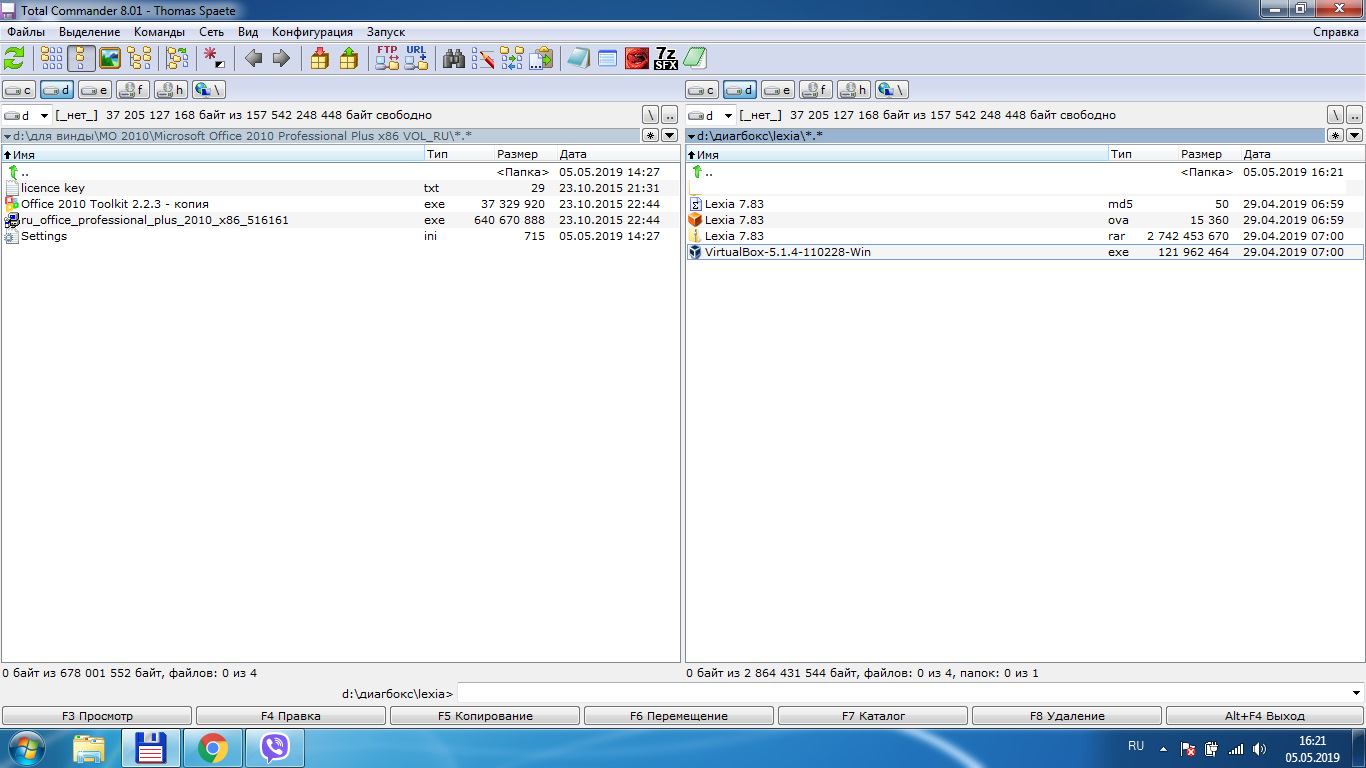Open the Запуск menu
This screenshot has height=768, width=1366.
[x=386, y=32]
